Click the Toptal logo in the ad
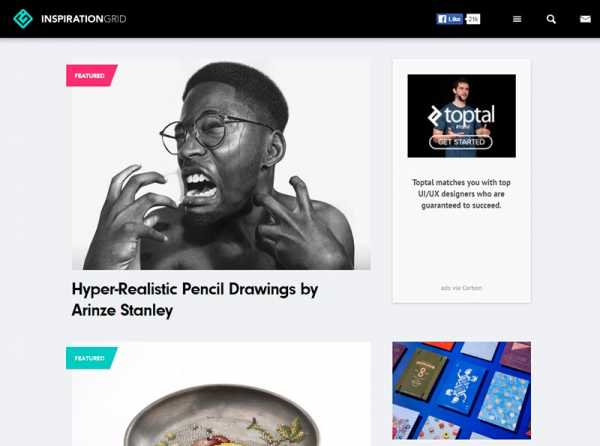 click(461, 116)
